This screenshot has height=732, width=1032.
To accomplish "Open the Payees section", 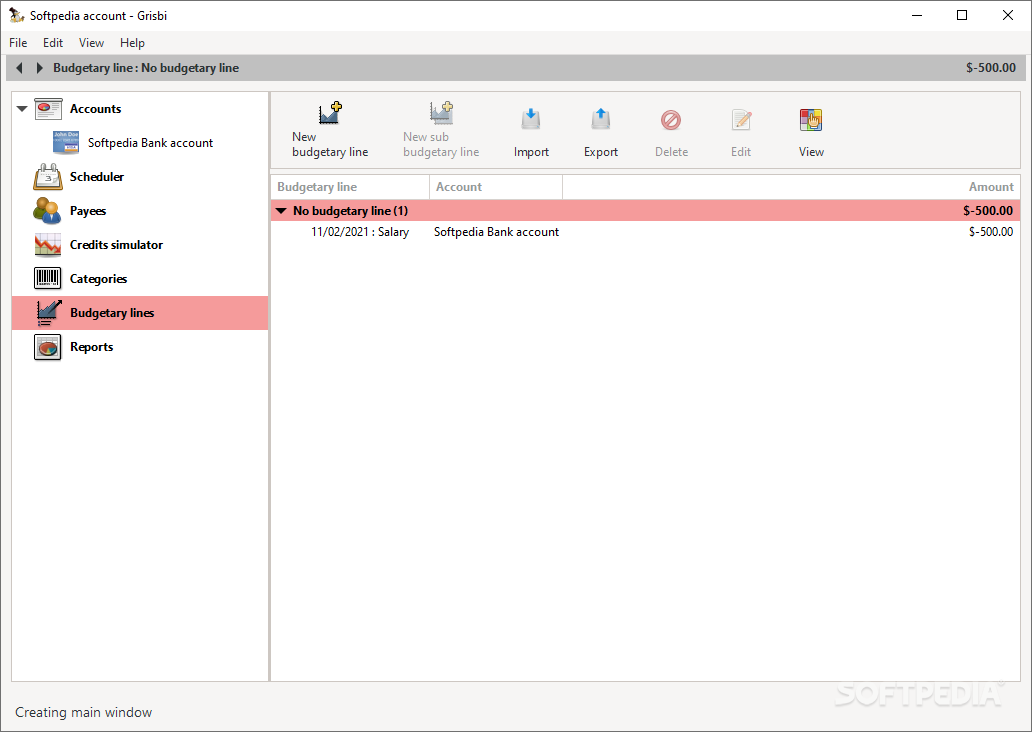I will [x=88, y=211].
